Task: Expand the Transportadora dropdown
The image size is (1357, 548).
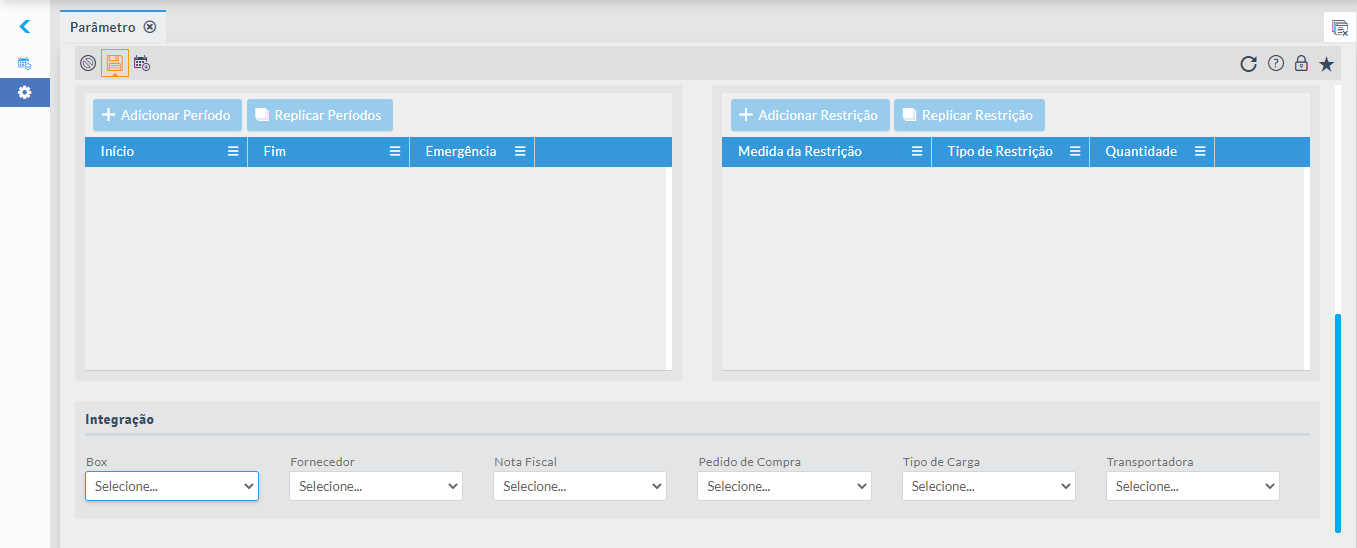Action: click(1193, 486)
